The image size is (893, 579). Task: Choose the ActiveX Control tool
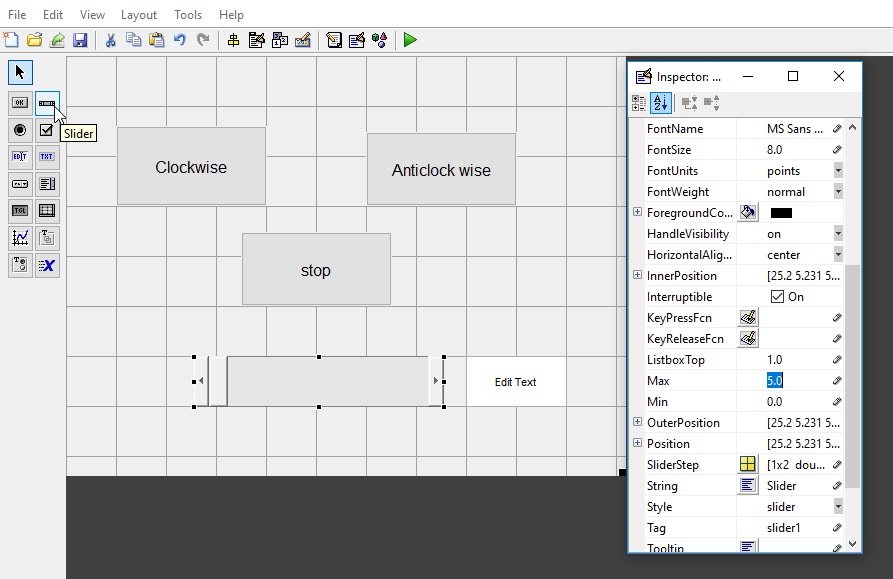coord(47,265)
